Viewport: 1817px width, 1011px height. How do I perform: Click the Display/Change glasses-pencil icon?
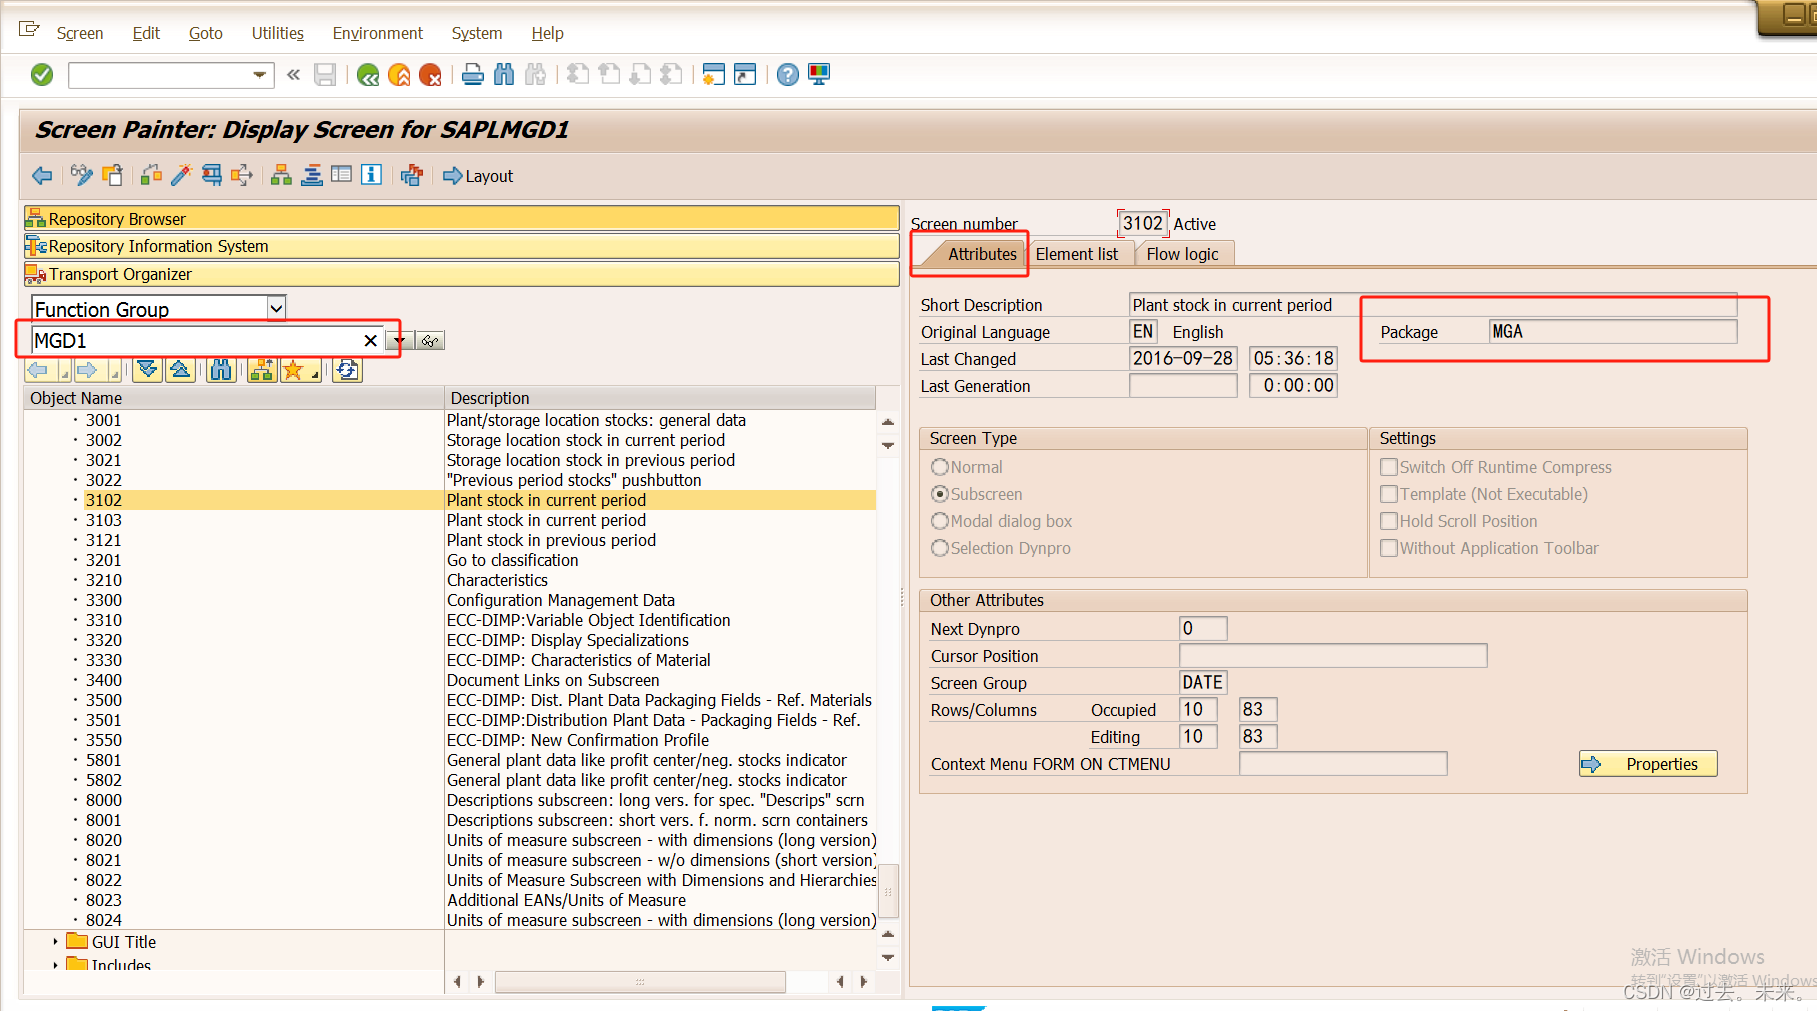coord(81,176)
